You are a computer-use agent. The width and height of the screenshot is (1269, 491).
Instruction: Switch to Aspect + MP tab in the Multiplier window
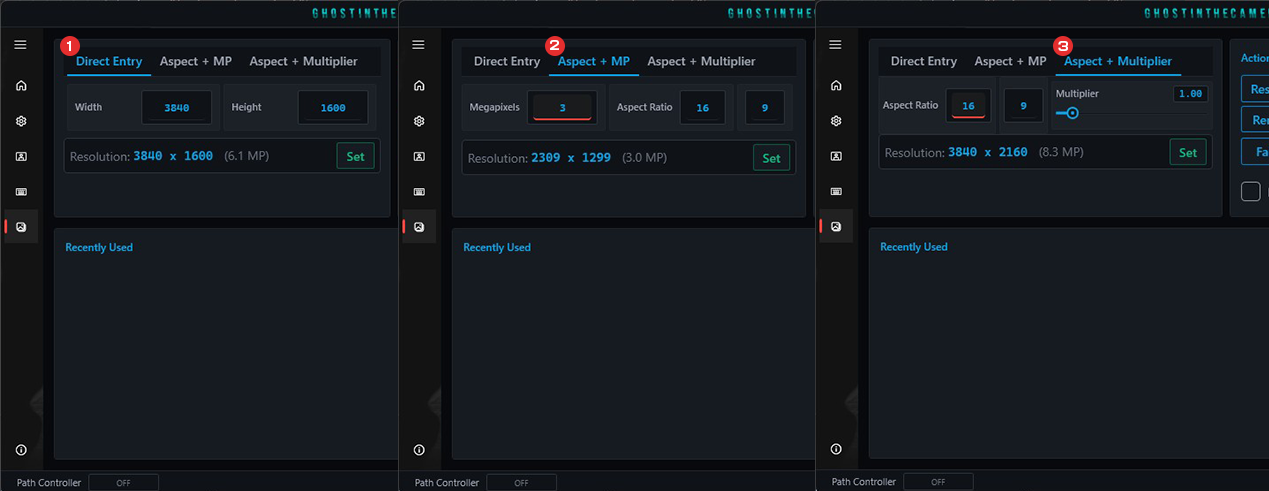1011,61
